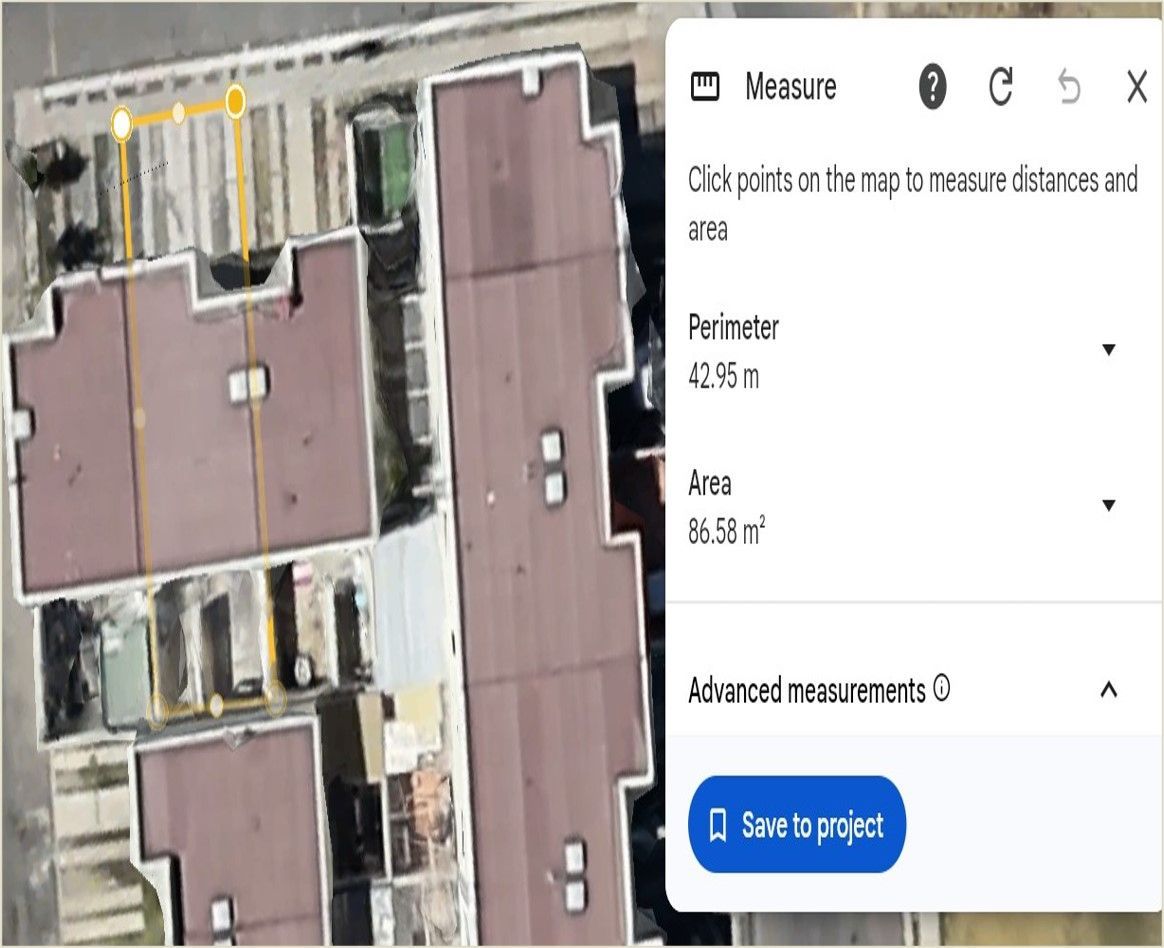Click the bottom edge midpoint handle
Screen dimensions: 1164x948
tap(215, 705)
